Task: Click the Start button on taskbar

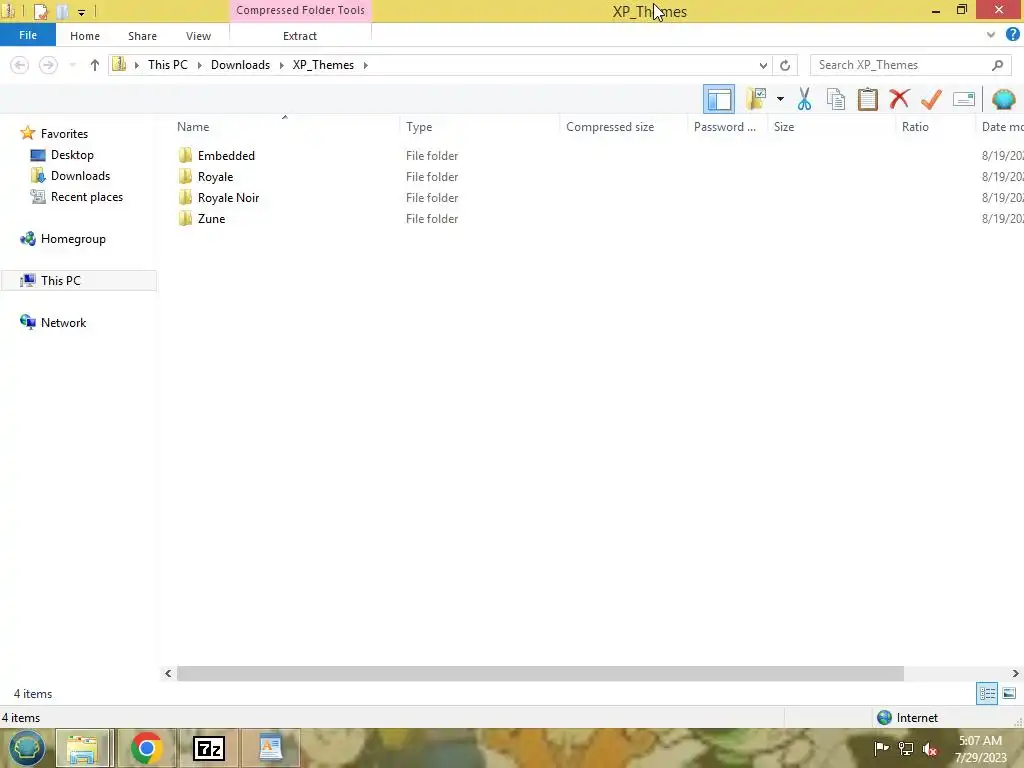Action: 26,748
